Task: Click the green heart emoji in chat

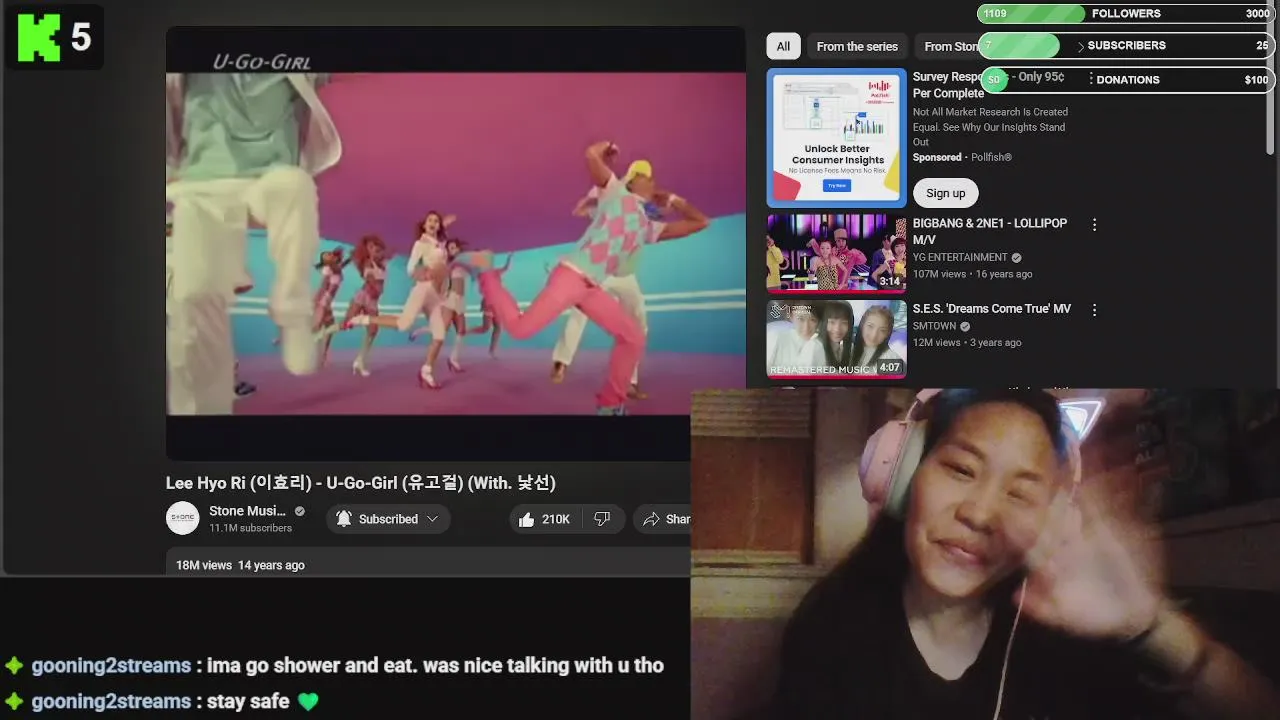Action: pos(308,702)
